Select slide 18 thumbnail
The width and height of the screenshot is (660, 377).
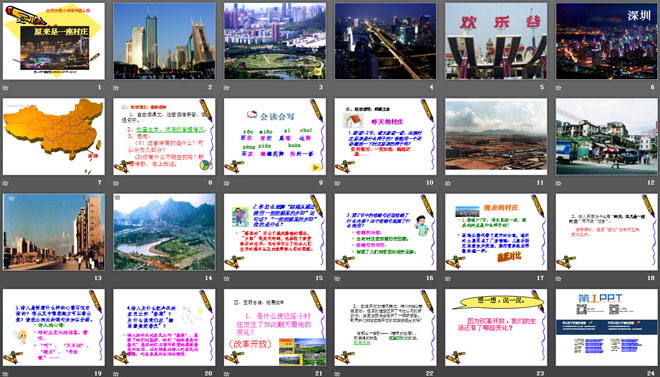607,232
